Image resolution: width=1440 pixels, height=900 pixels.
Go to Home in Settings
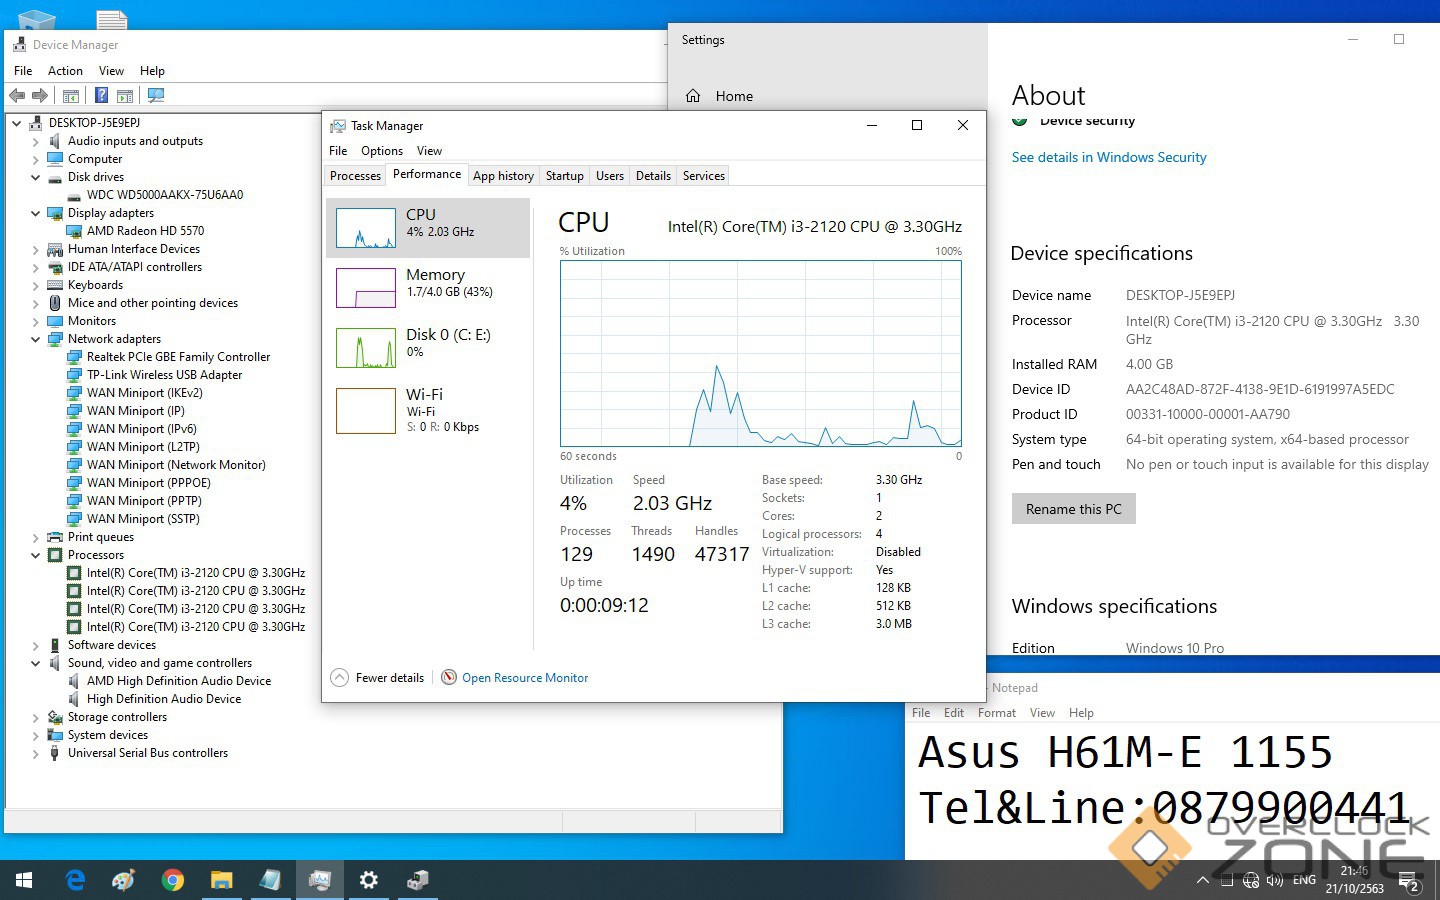734,96
